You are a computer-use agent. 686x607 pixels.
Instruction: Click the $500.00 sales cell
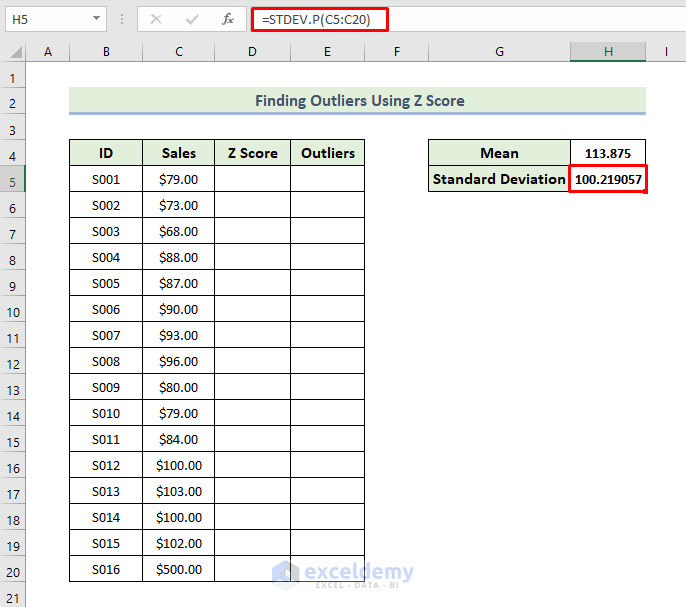[178, 569]
